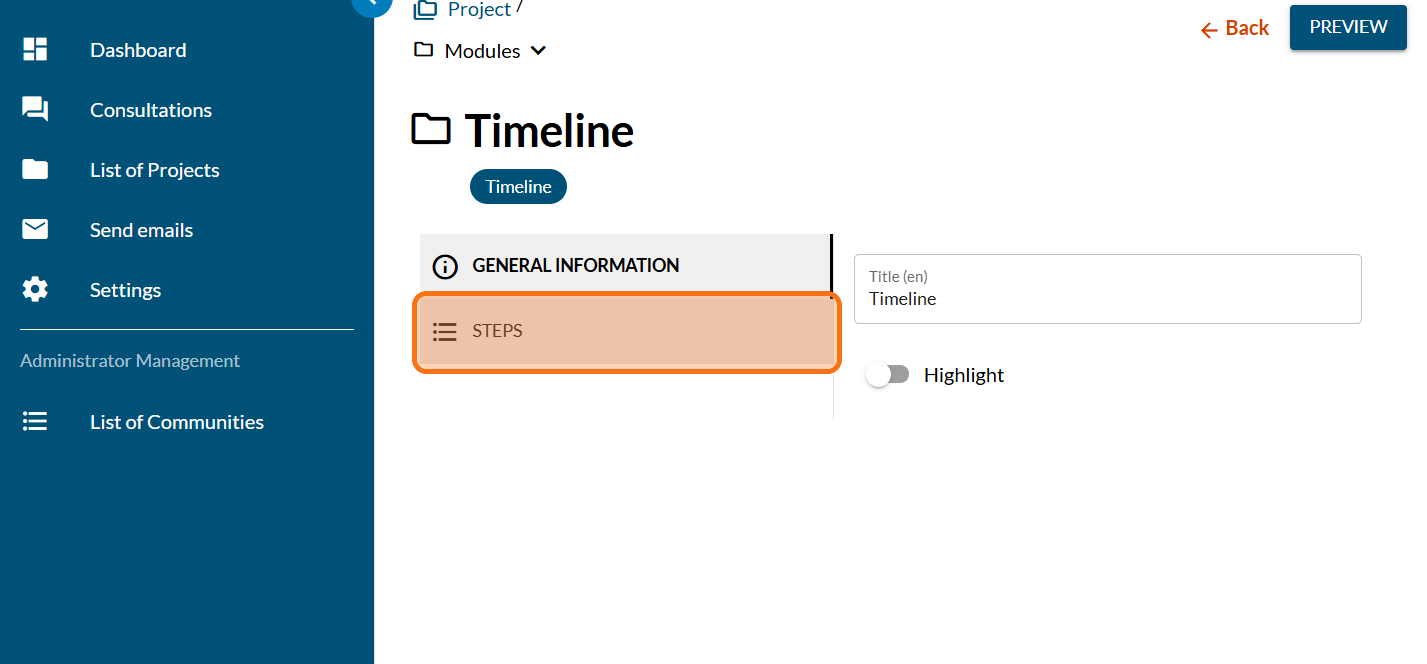
Task: Click the Timeline tag chip
Action: (518, 187)
